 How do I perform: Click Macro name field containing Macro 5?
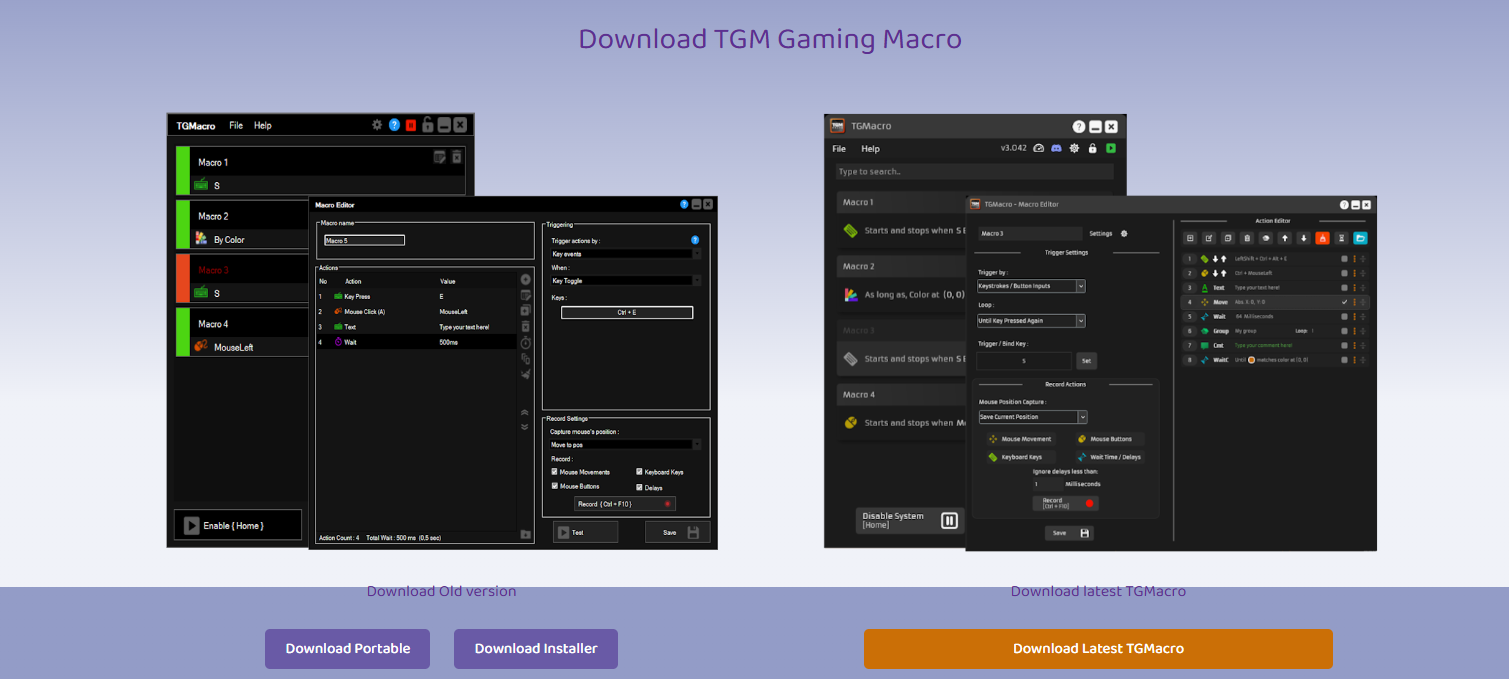click(364, 240)
